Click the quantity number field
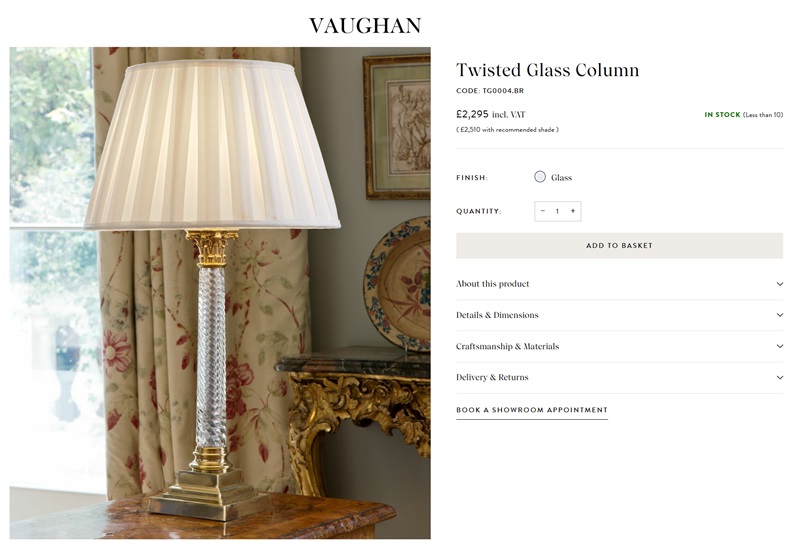 click(557, 211)
